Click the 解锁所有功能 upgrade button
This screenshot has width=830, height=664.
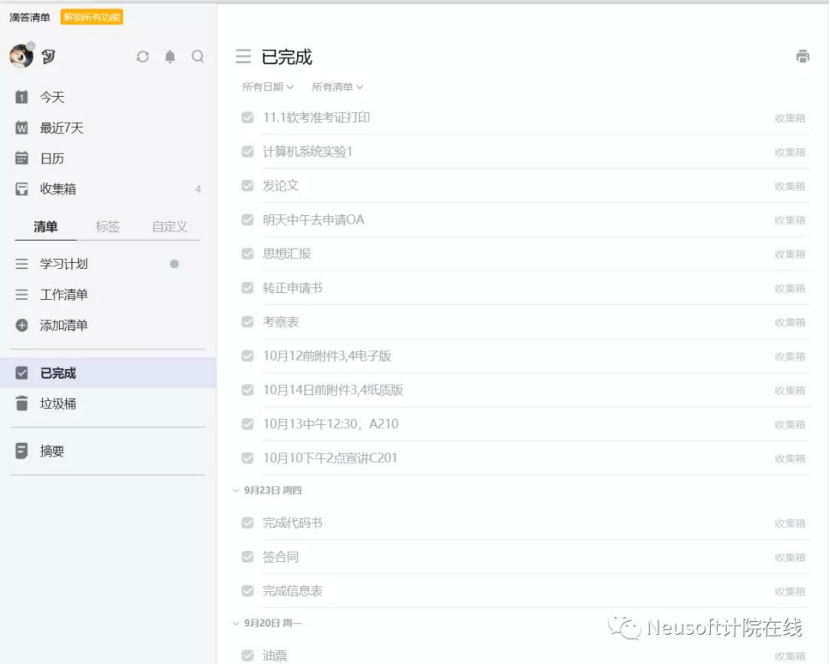pyautogui.click(x=92, y=17)
